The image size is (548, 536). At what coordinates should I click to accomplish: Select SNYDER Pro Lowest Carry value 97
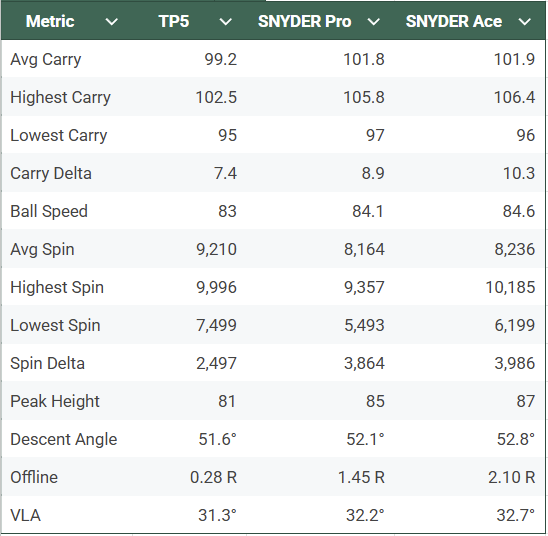click(375, 136)
